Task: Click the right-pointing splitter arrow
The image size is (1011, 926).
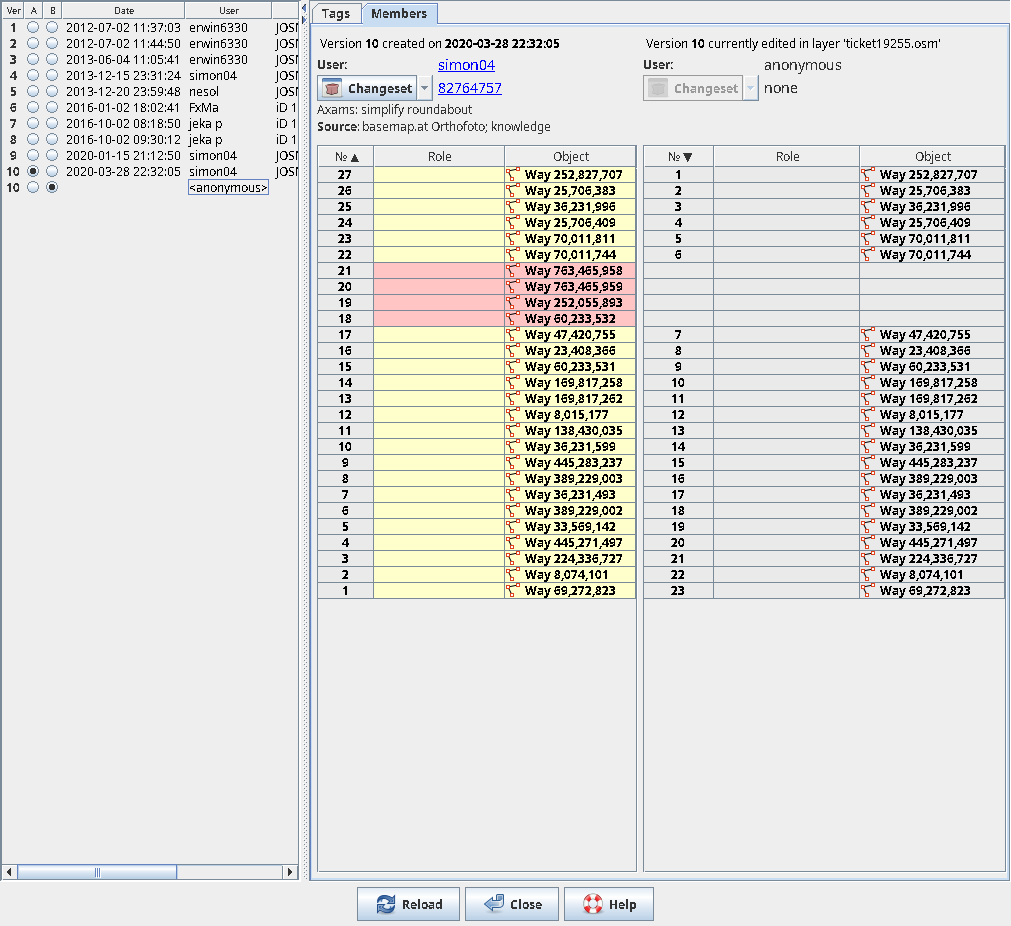Action: (304, 19)
